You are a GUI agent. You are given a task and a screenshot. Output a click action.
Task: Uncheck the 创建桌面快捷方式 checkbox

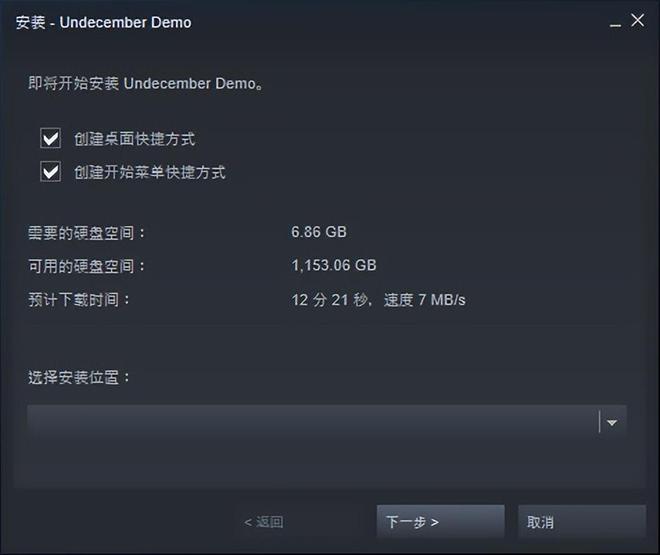tap(51, 138)
